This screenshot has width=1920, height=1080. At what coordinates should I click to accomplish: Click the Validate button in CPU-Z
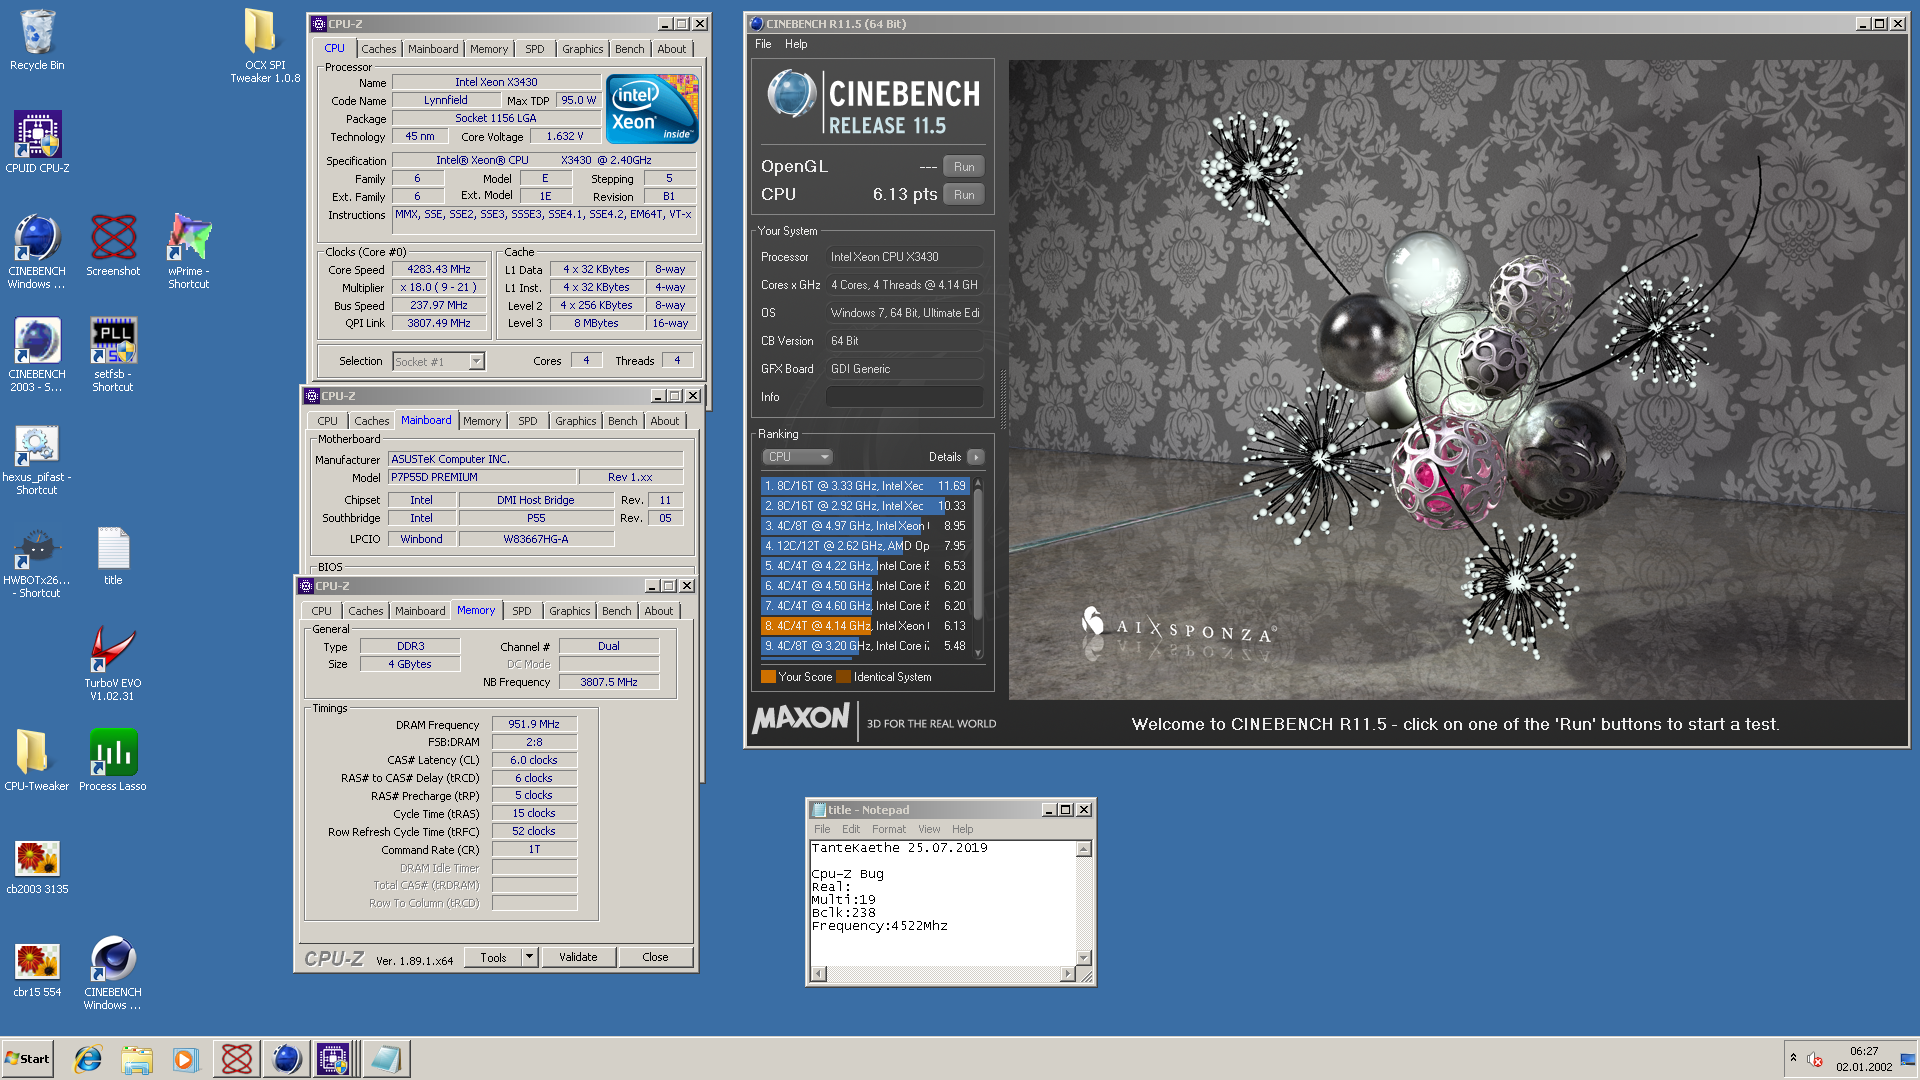pos(578,957)
